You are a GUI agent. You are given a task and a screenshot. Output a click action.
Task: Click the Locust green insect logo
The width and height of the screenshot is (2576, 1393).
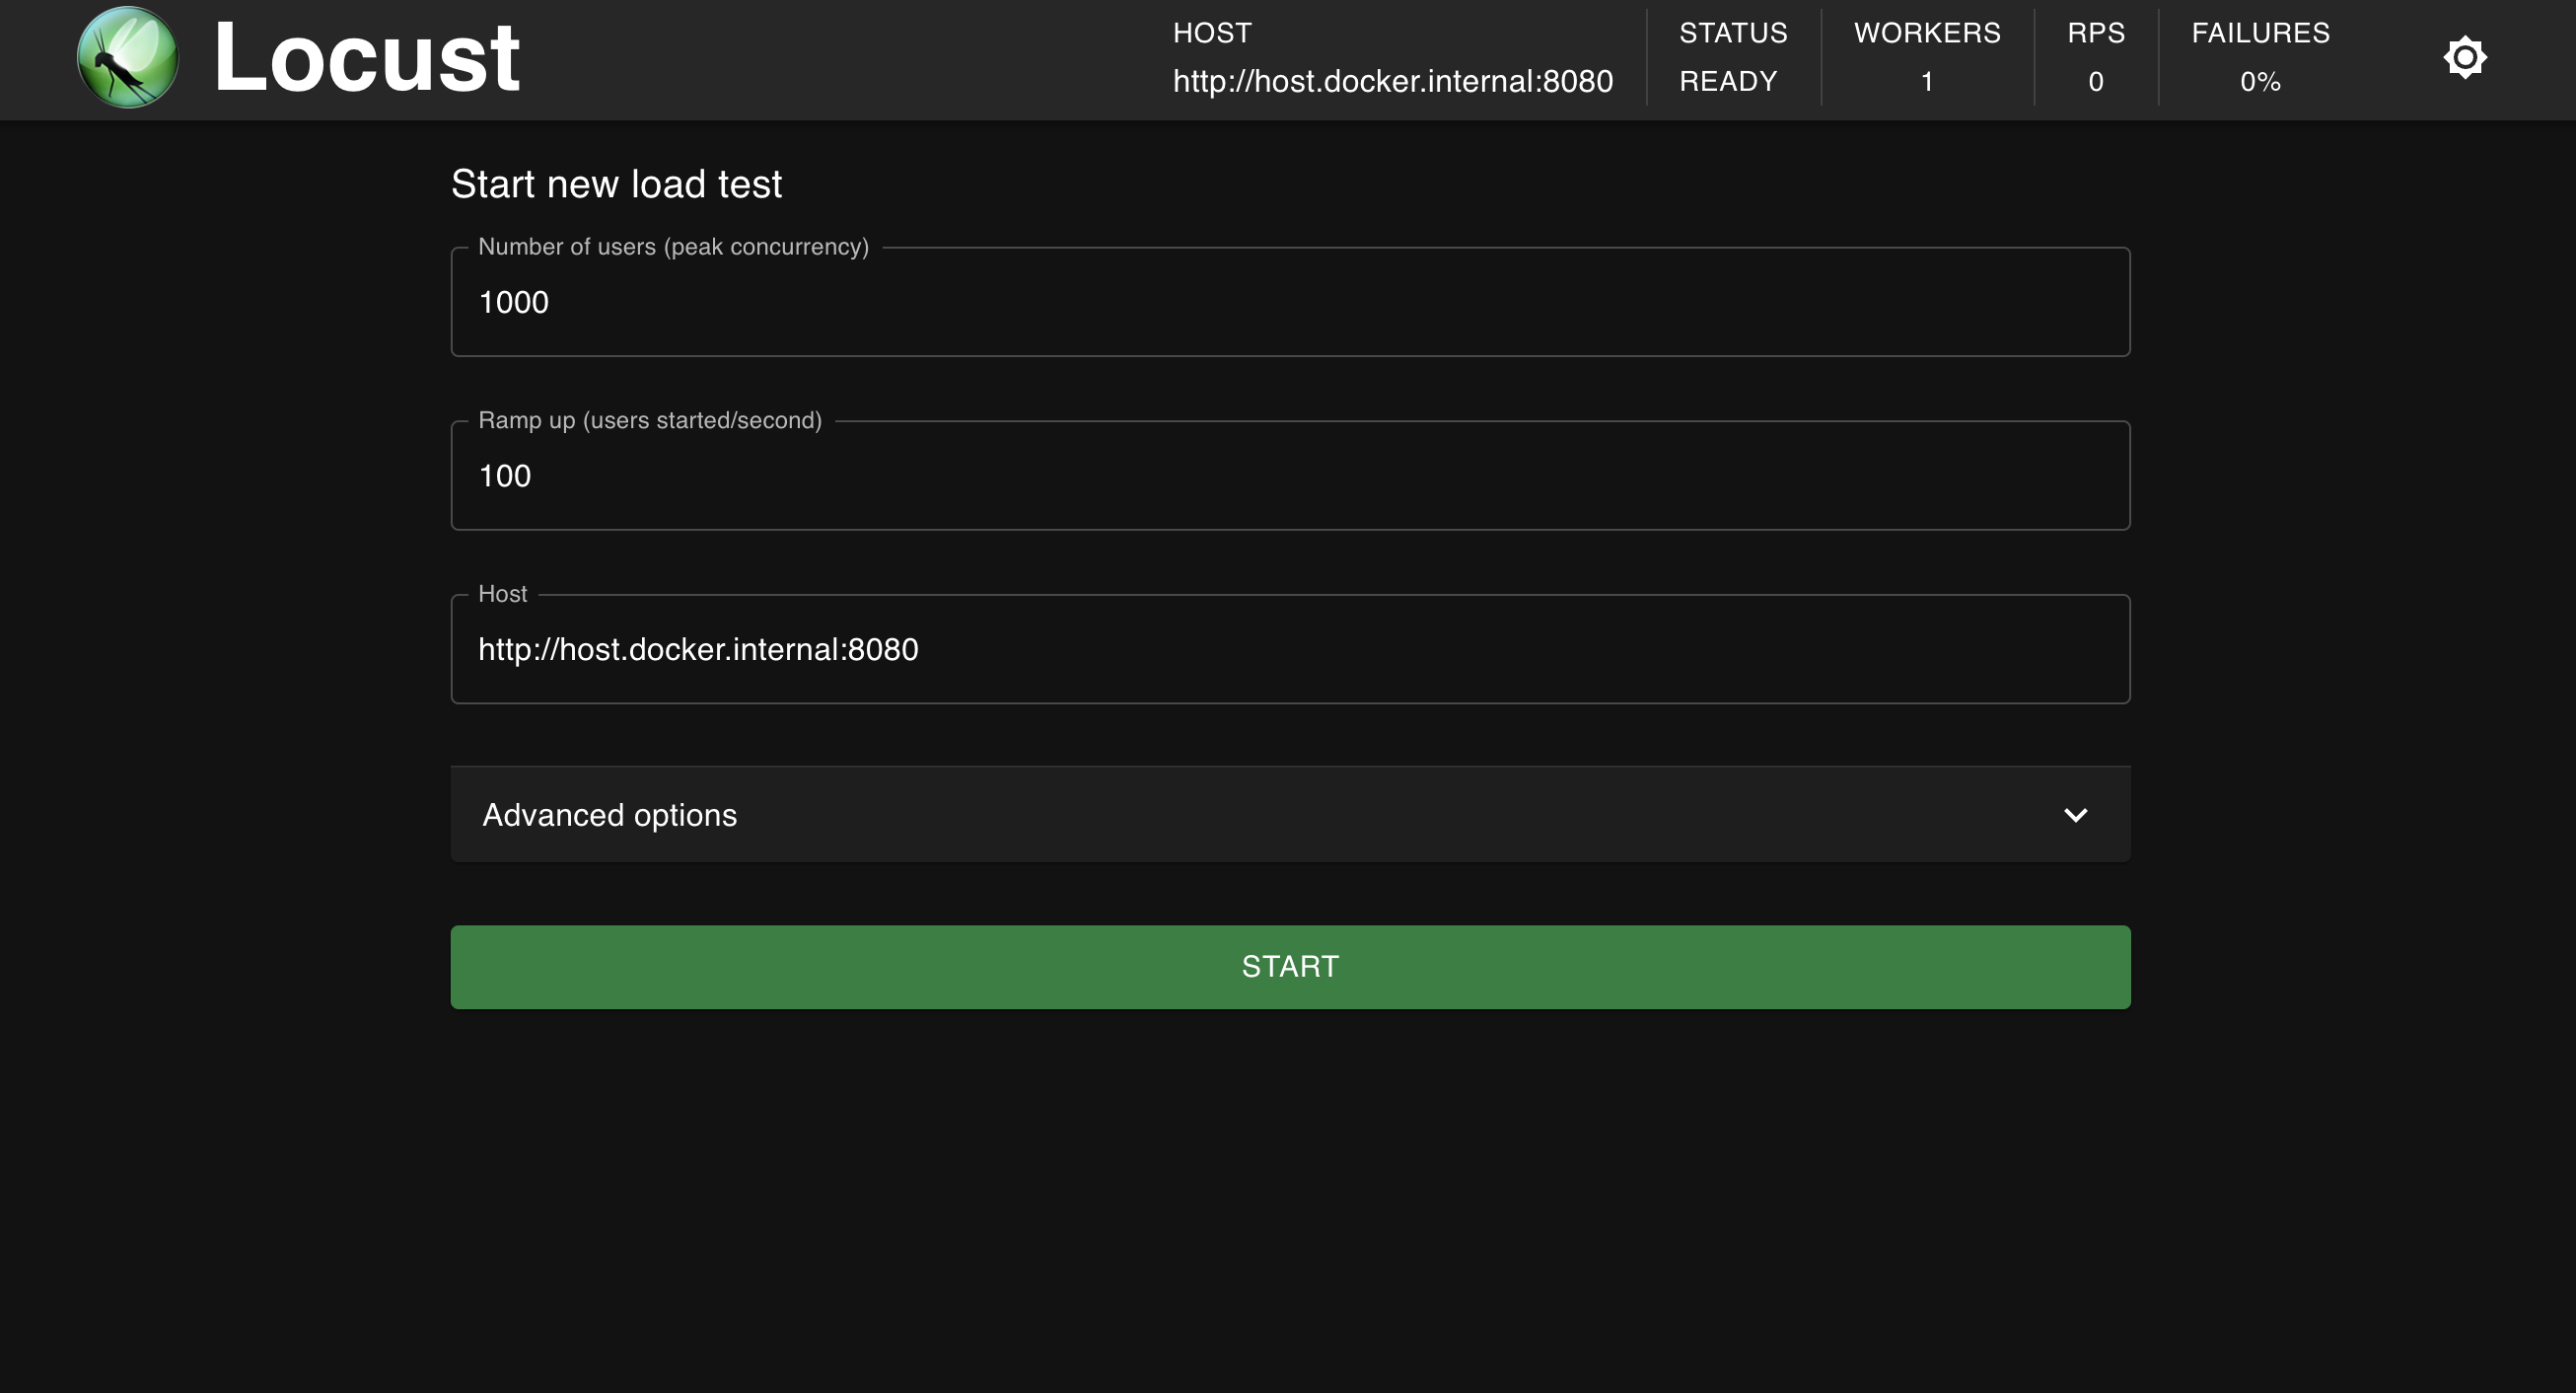pyautogui.click(x=128, y=58)
